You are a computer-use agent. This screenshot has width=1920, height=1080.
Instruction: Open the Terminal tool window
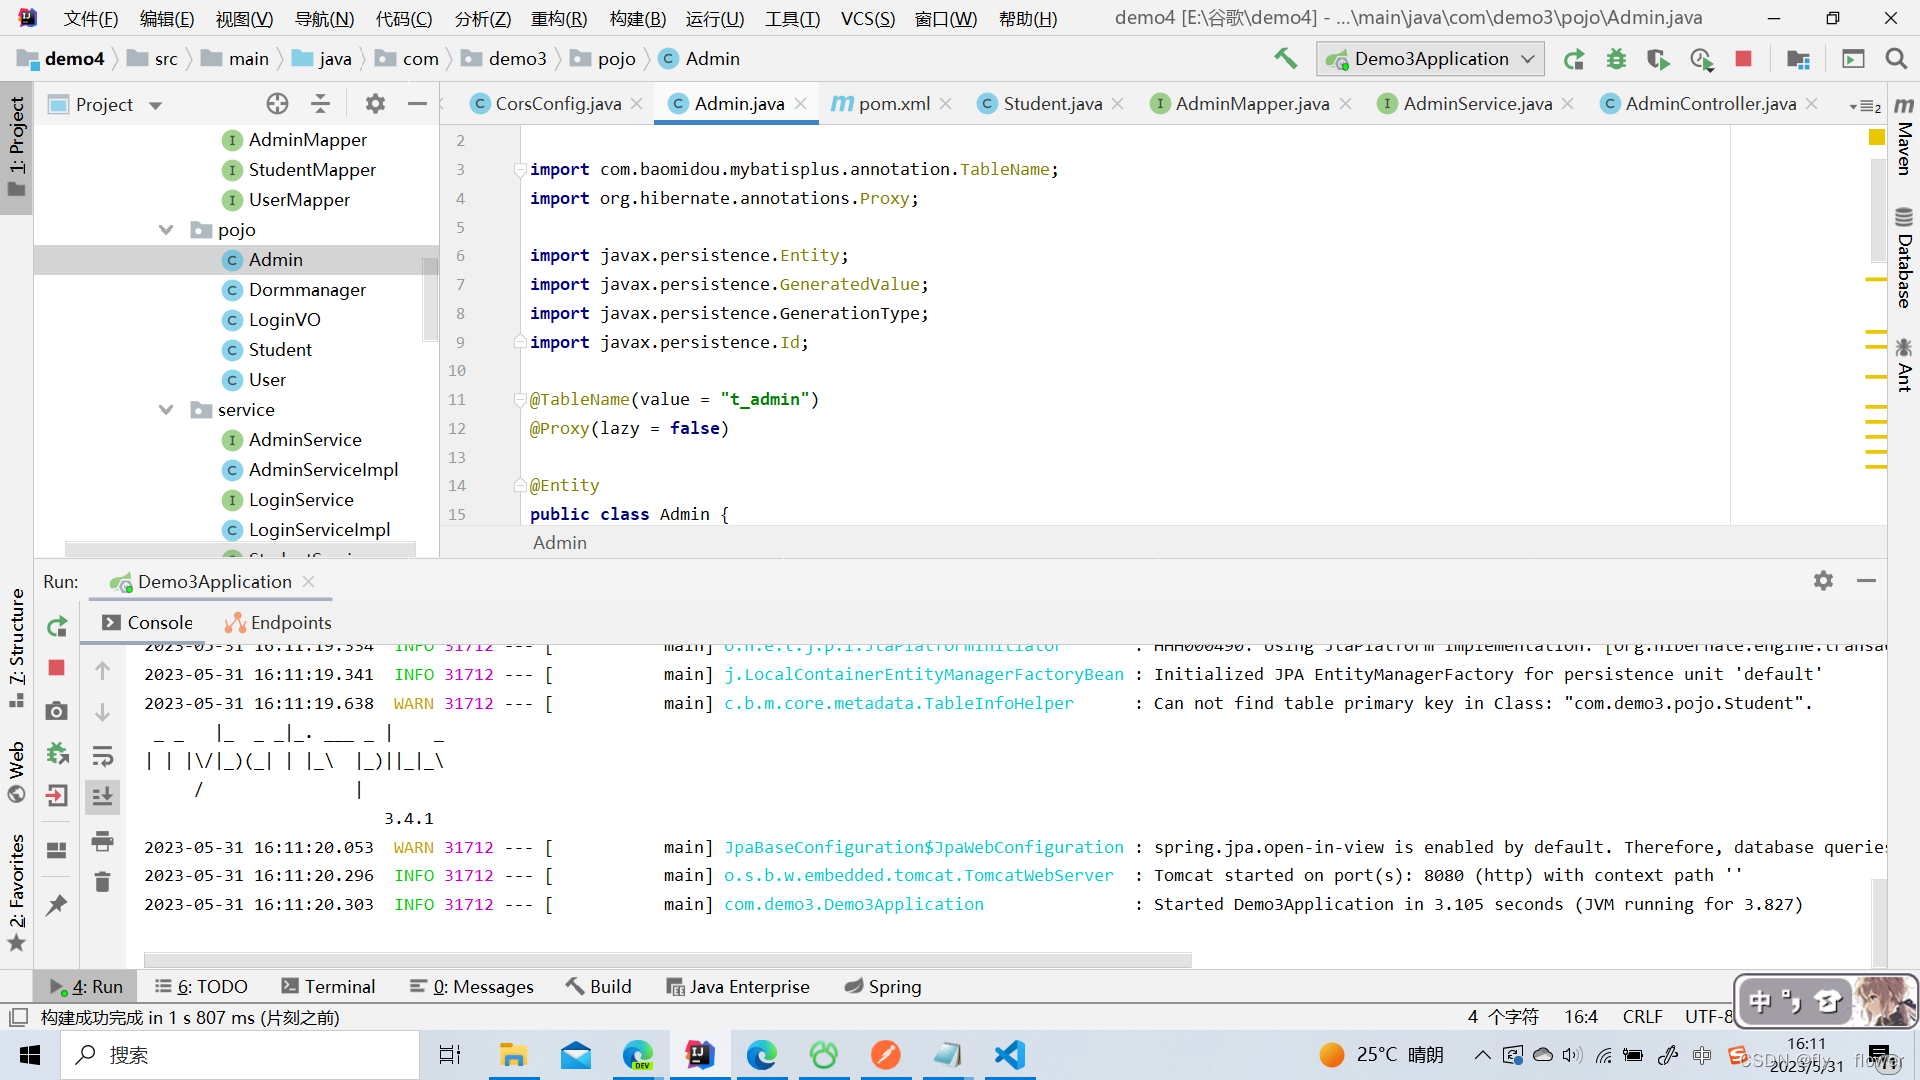click(x=328, y=986)
